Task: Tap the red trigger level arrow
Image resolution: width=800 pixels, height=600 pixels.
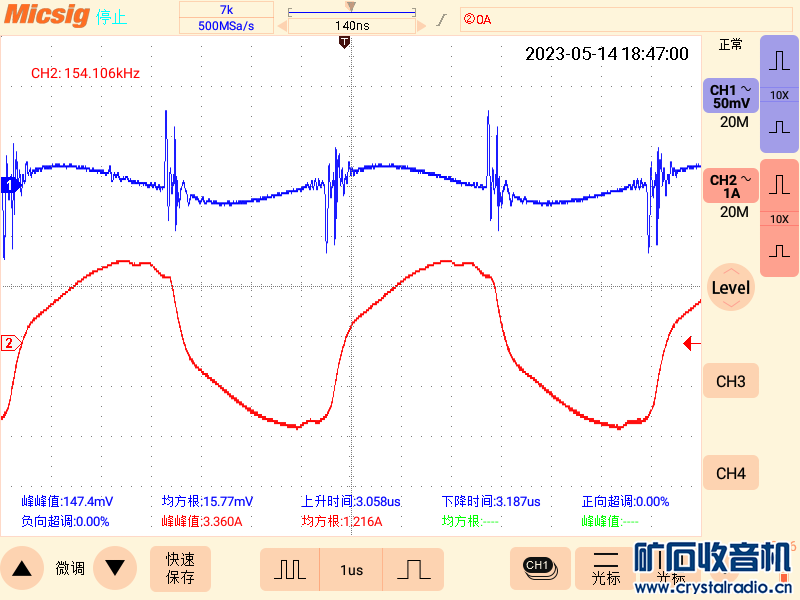Action: coord(691,343)
